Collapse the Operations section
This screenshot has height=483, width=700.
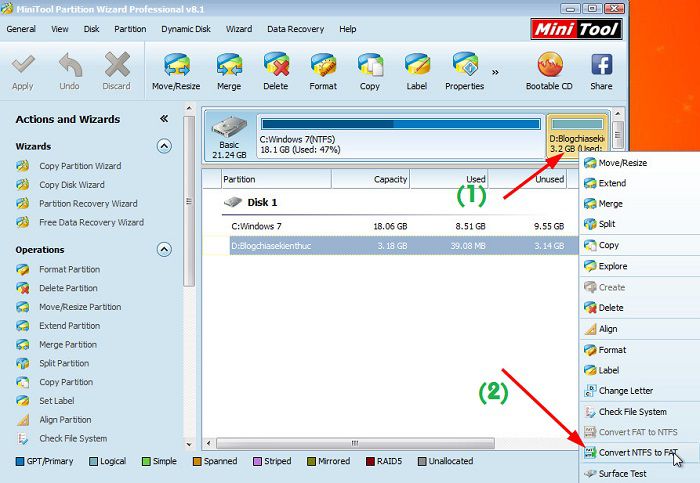tap(164, 250)
